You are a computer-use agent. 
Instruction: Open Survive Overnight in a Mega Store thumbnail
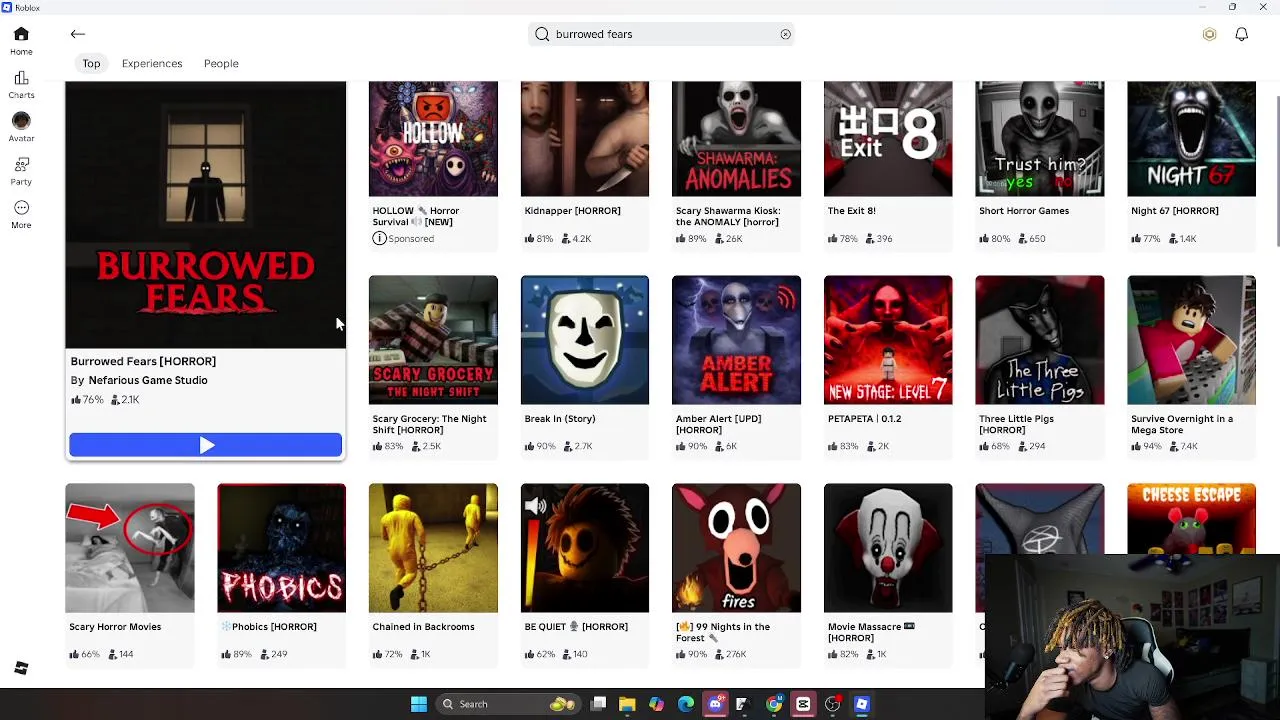(1191, 340)
